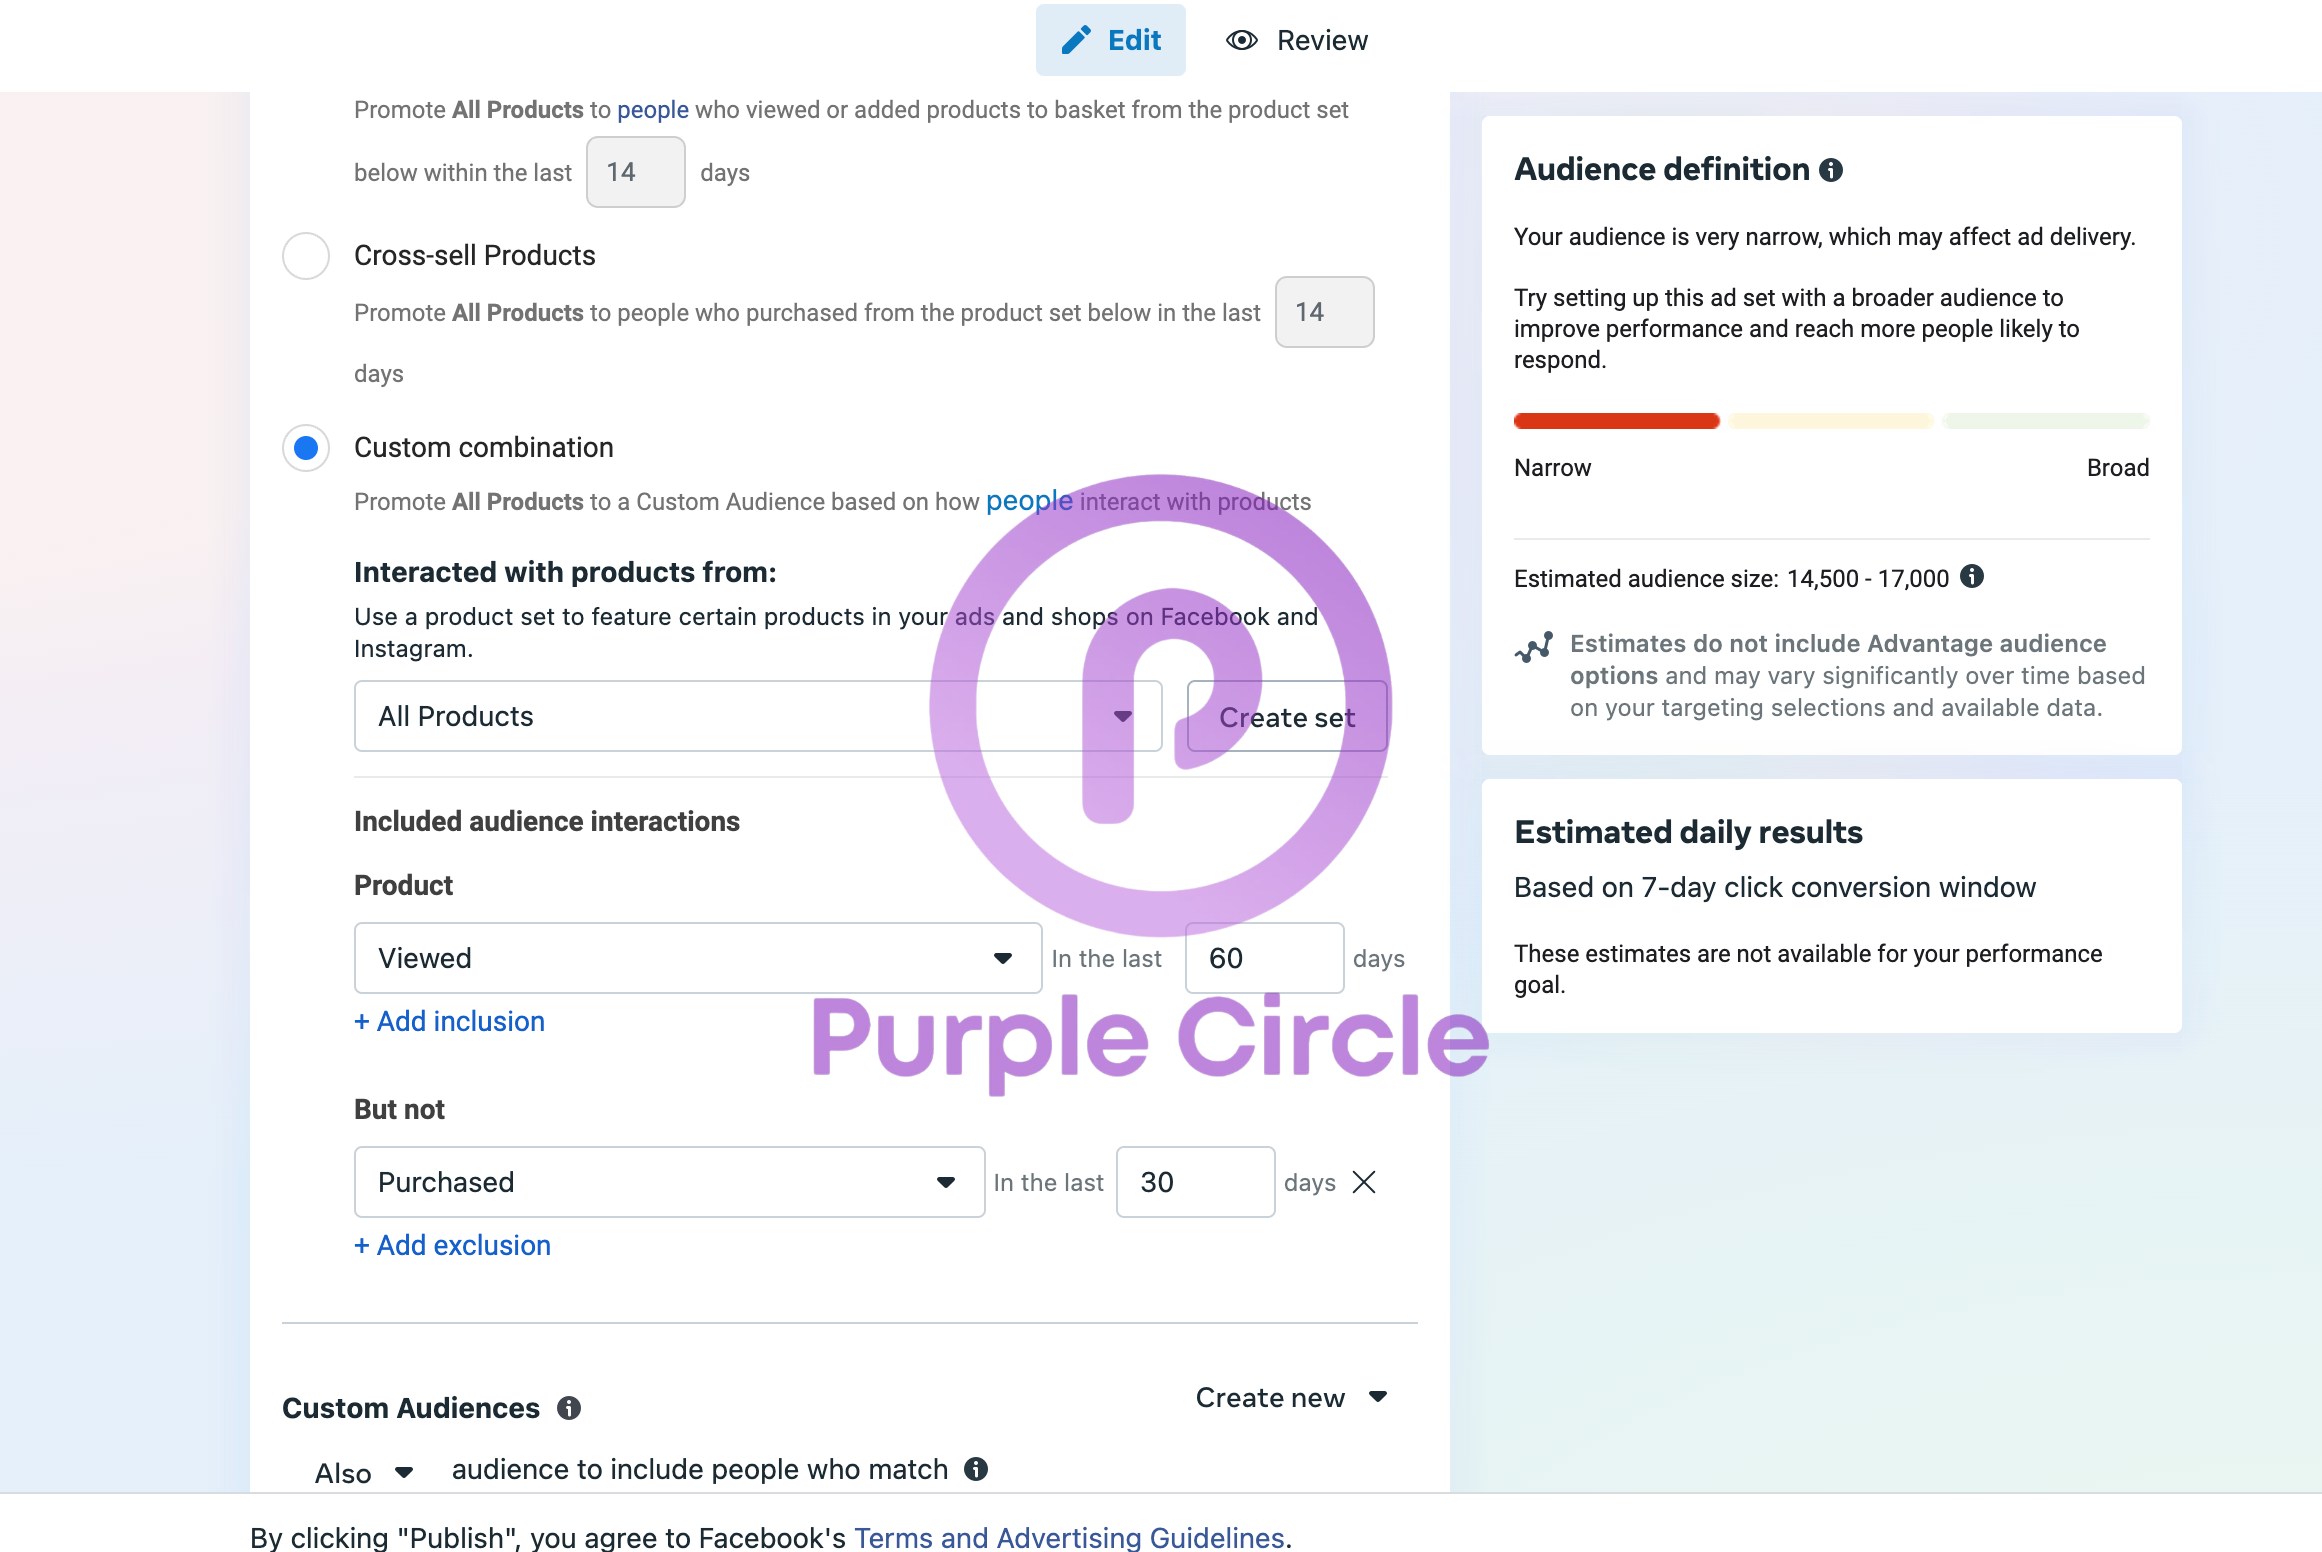Open the Purchased exclusion dropdown
The image size is (2322, 1552).
669,1182
